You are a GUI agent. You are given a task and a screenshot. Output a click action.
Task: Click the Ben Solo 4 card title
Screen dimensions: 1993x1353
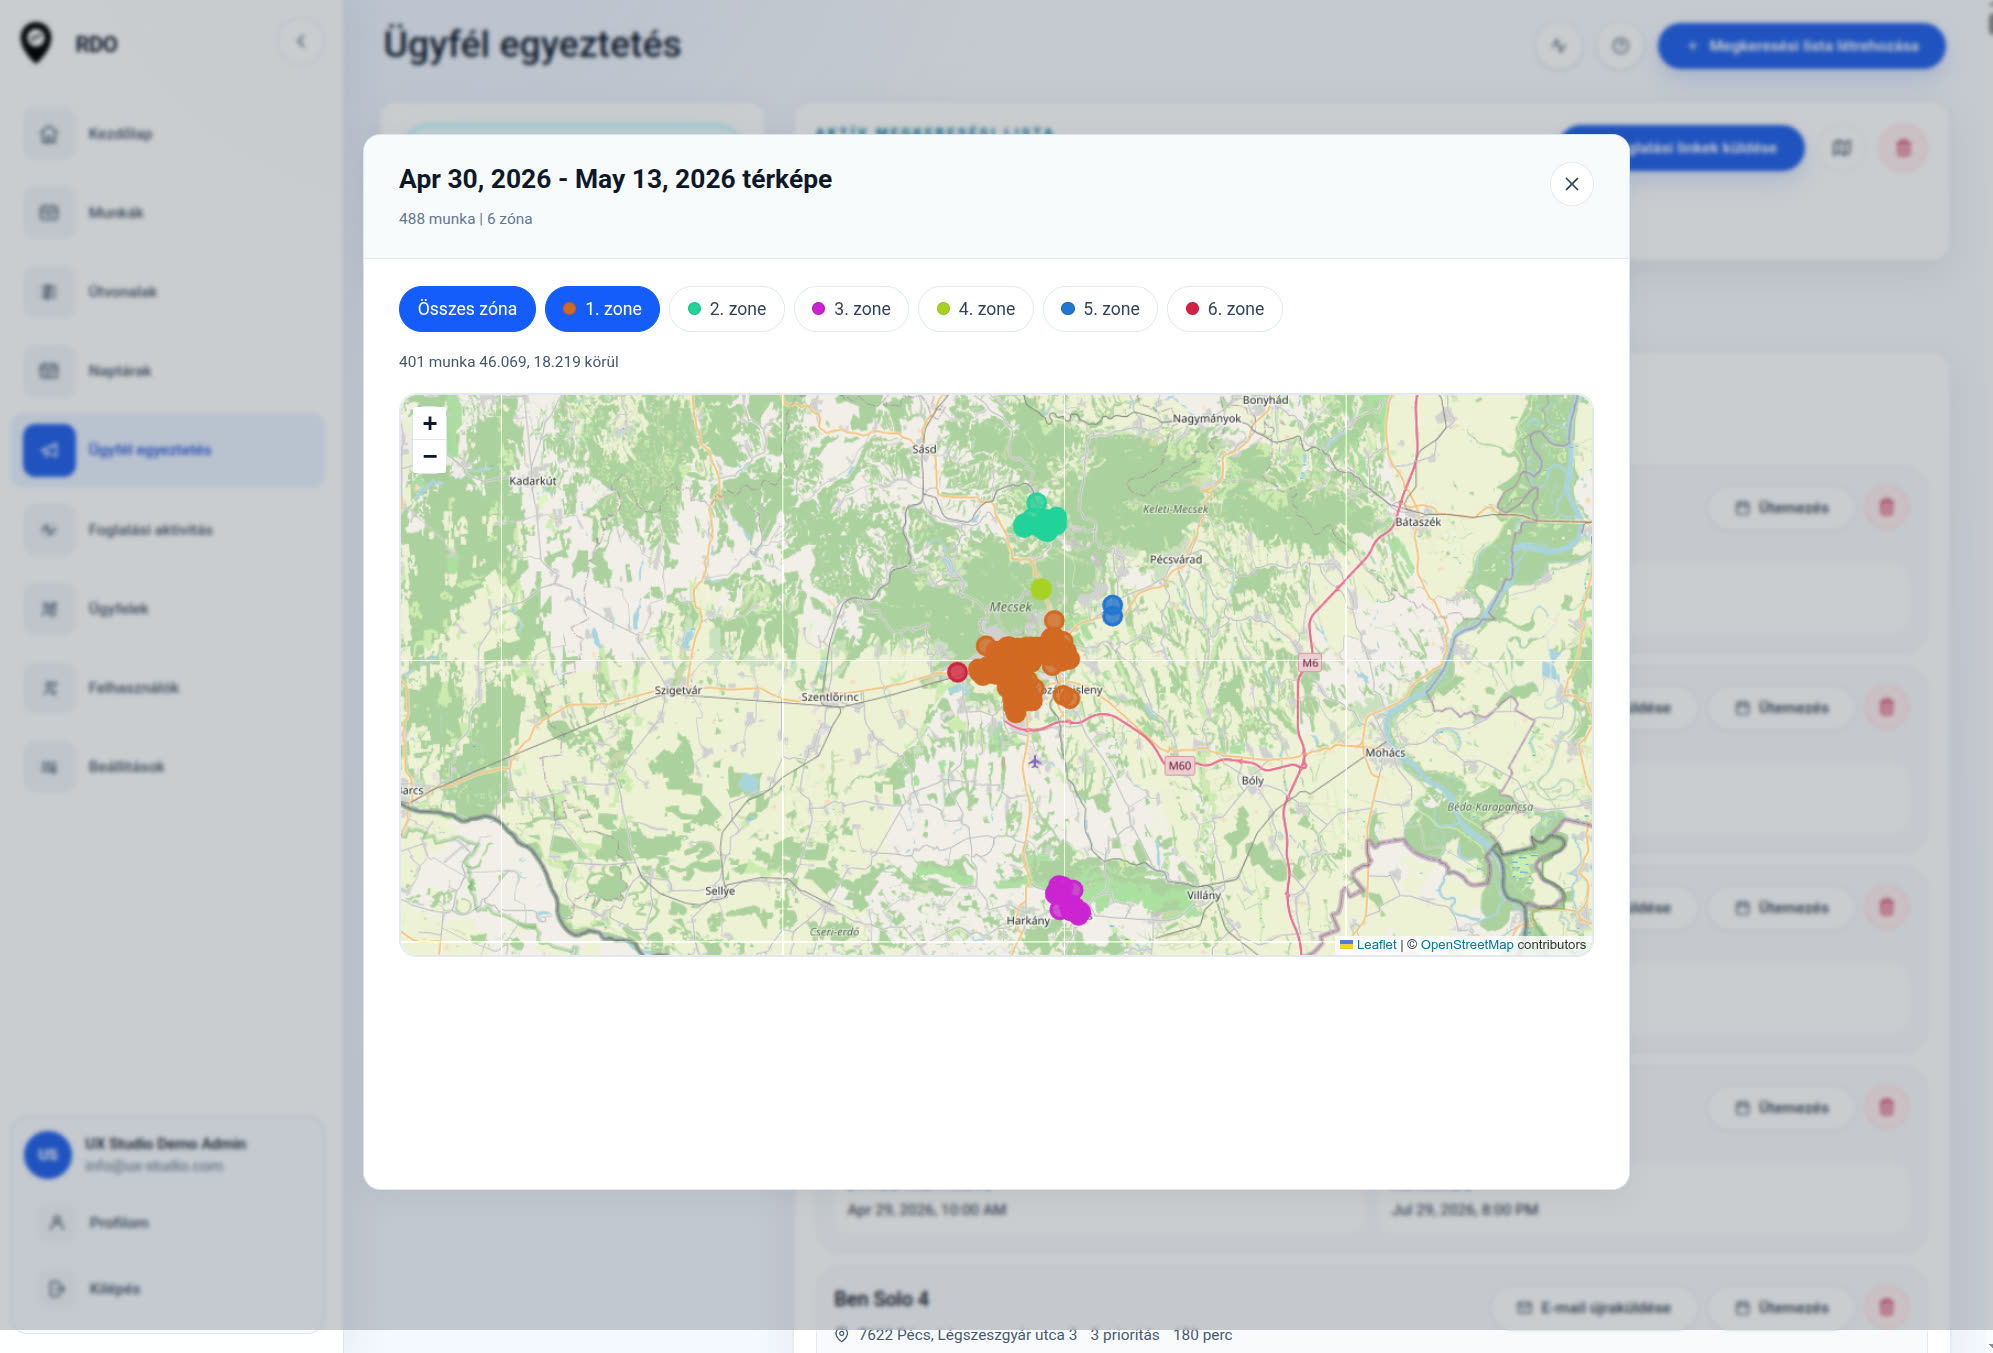[881, 1299]
